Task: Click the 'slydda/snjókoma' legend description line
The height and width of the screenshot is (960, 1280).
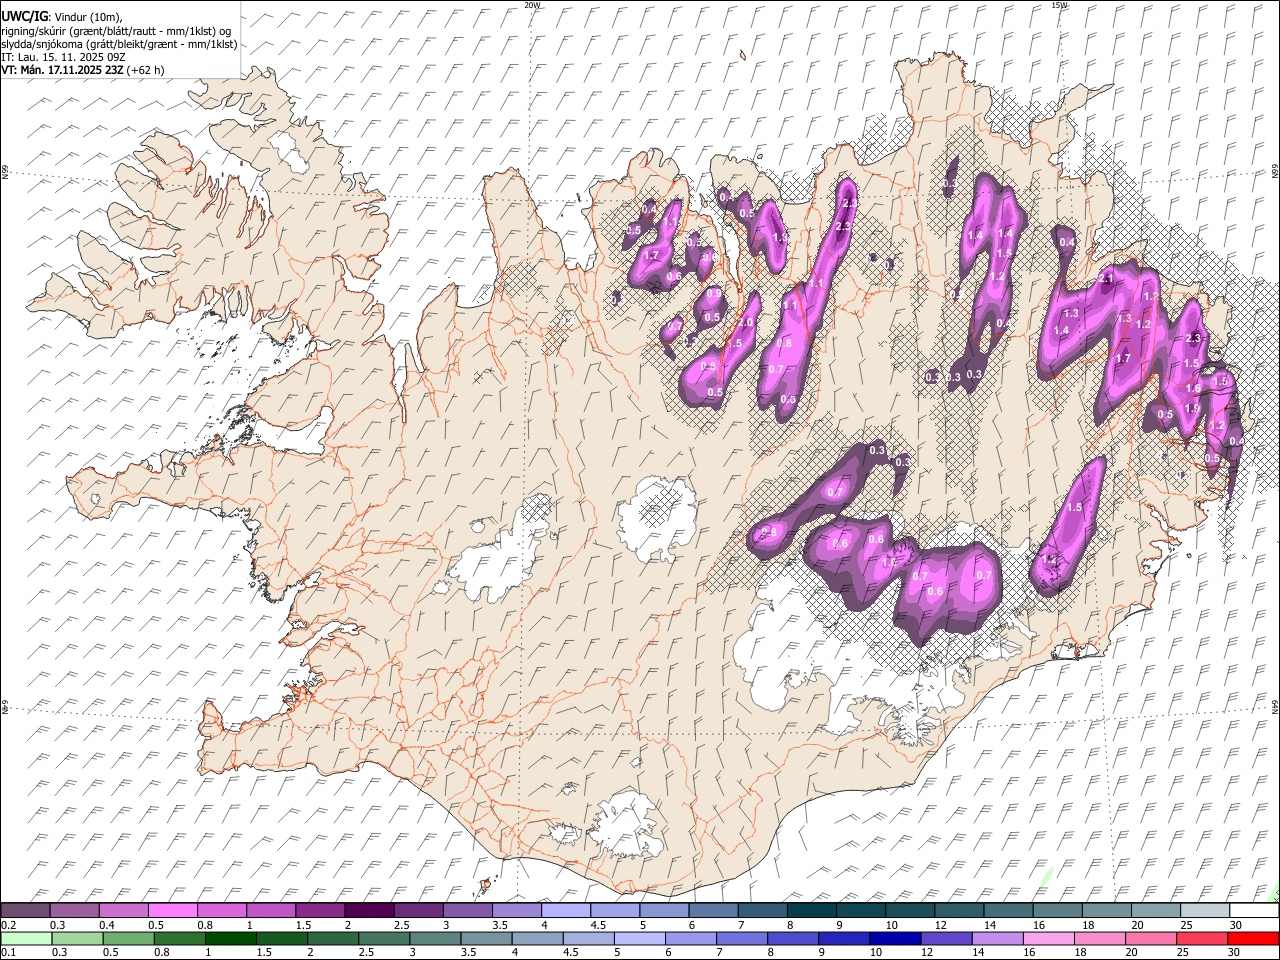Action: 119,44
